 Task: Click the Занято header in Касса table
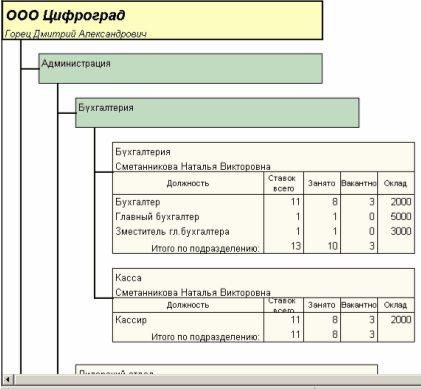click(x=322, y=305)
